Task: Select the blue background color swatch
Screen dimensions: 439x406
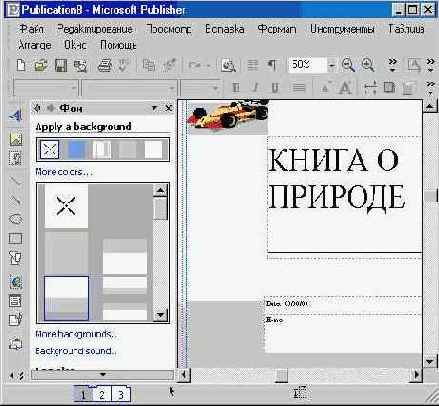Action: coord(76,149)
